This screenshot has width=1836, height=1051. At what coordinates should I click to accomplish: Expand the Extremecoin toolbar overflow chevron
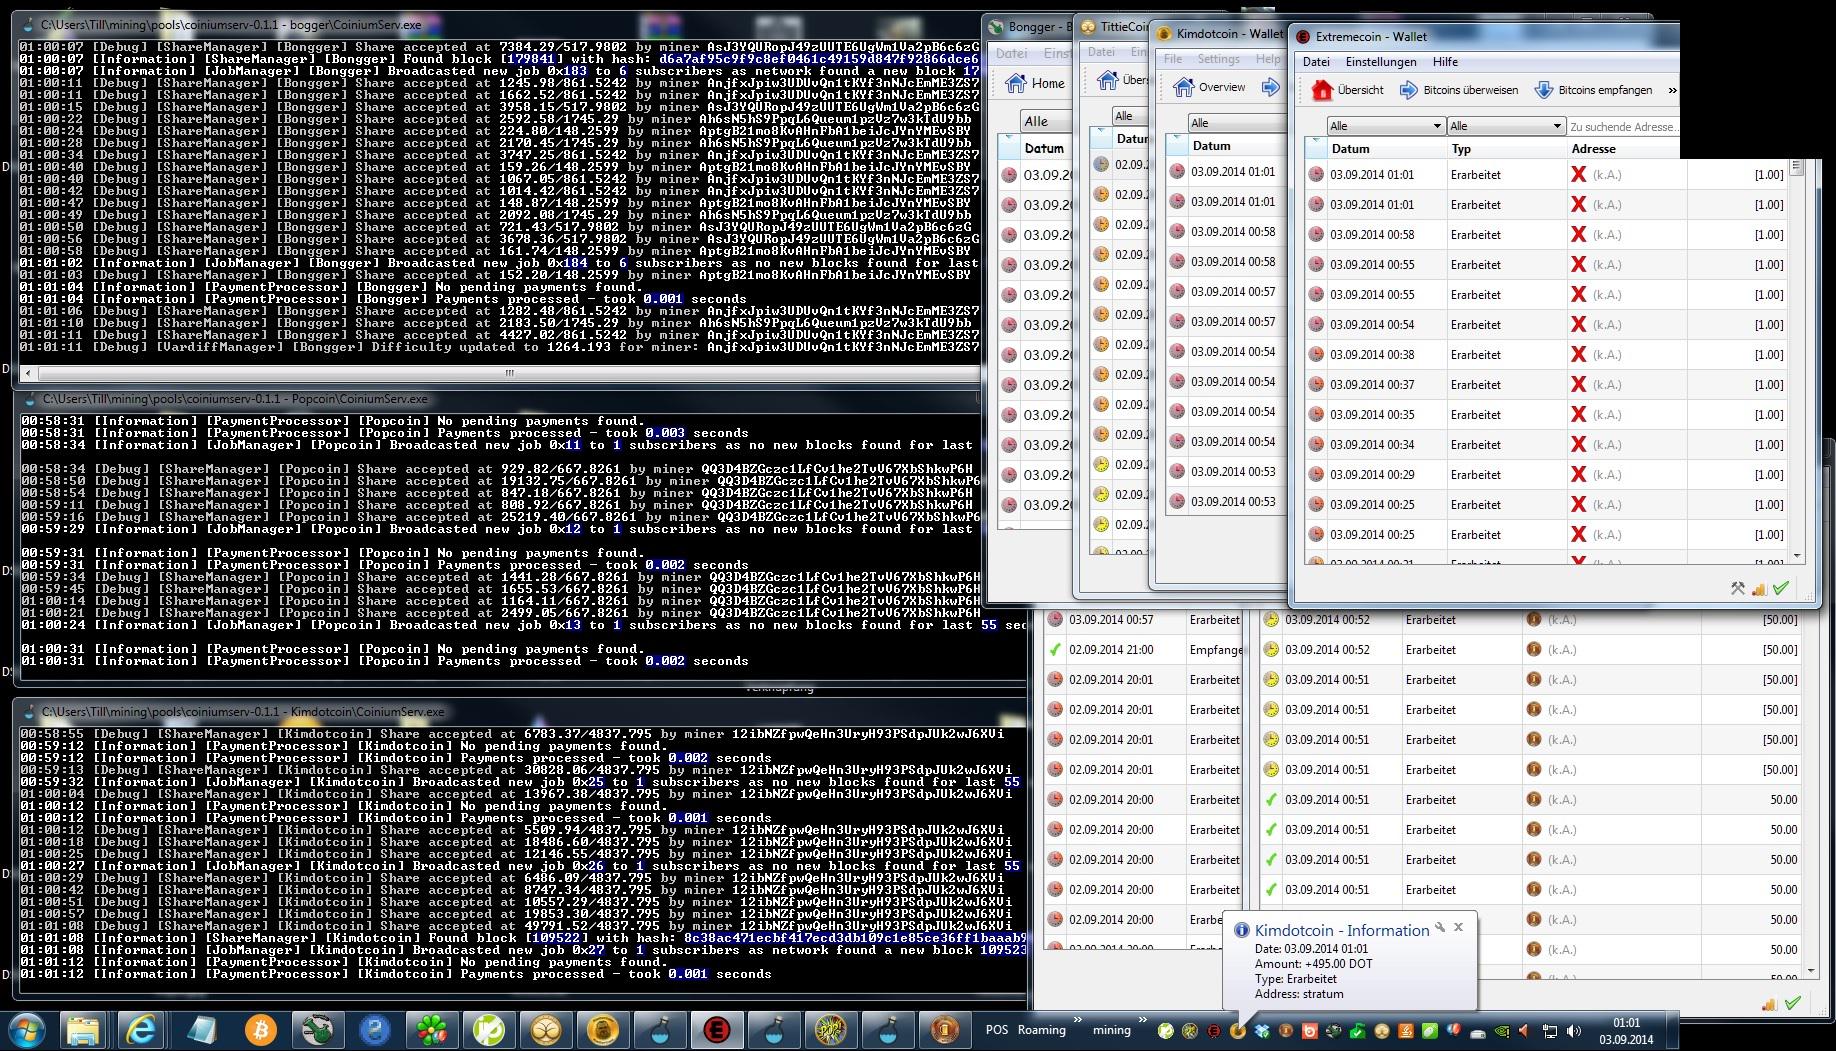pyautogui.click(x=1672, y=90)
